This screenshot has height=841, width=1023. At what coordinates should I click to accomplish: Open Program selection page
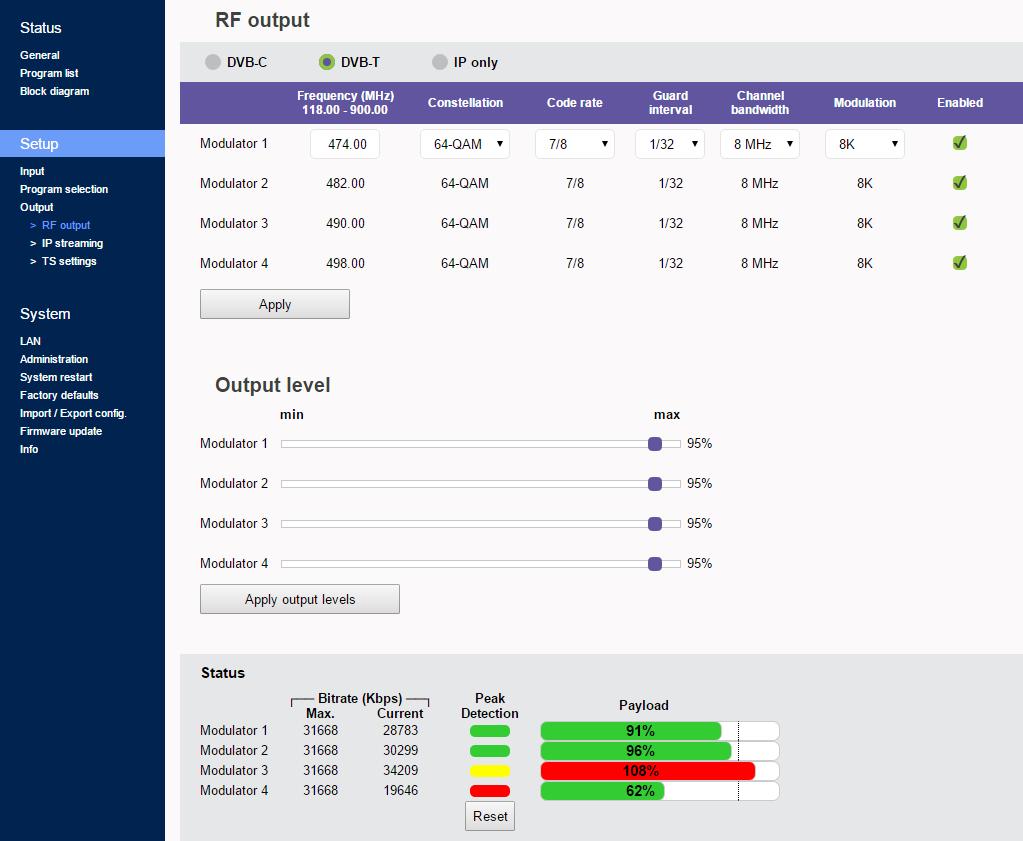[64, 189]
